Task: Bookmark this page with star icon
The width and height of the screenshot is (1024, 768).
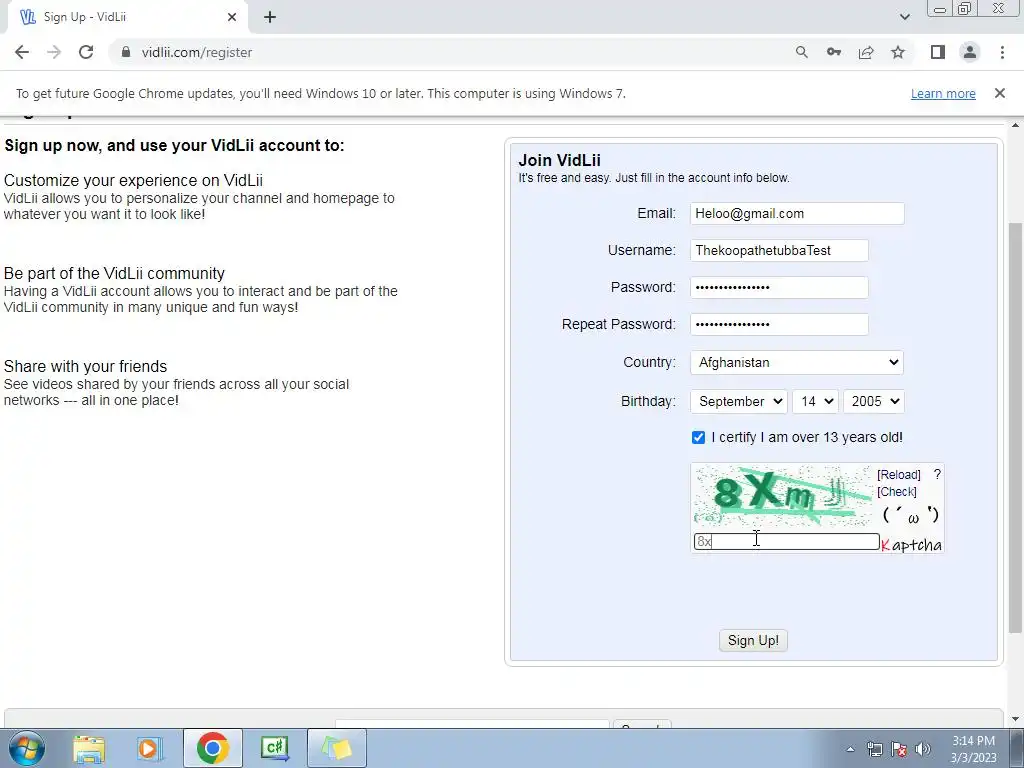Action: point(898,52)
